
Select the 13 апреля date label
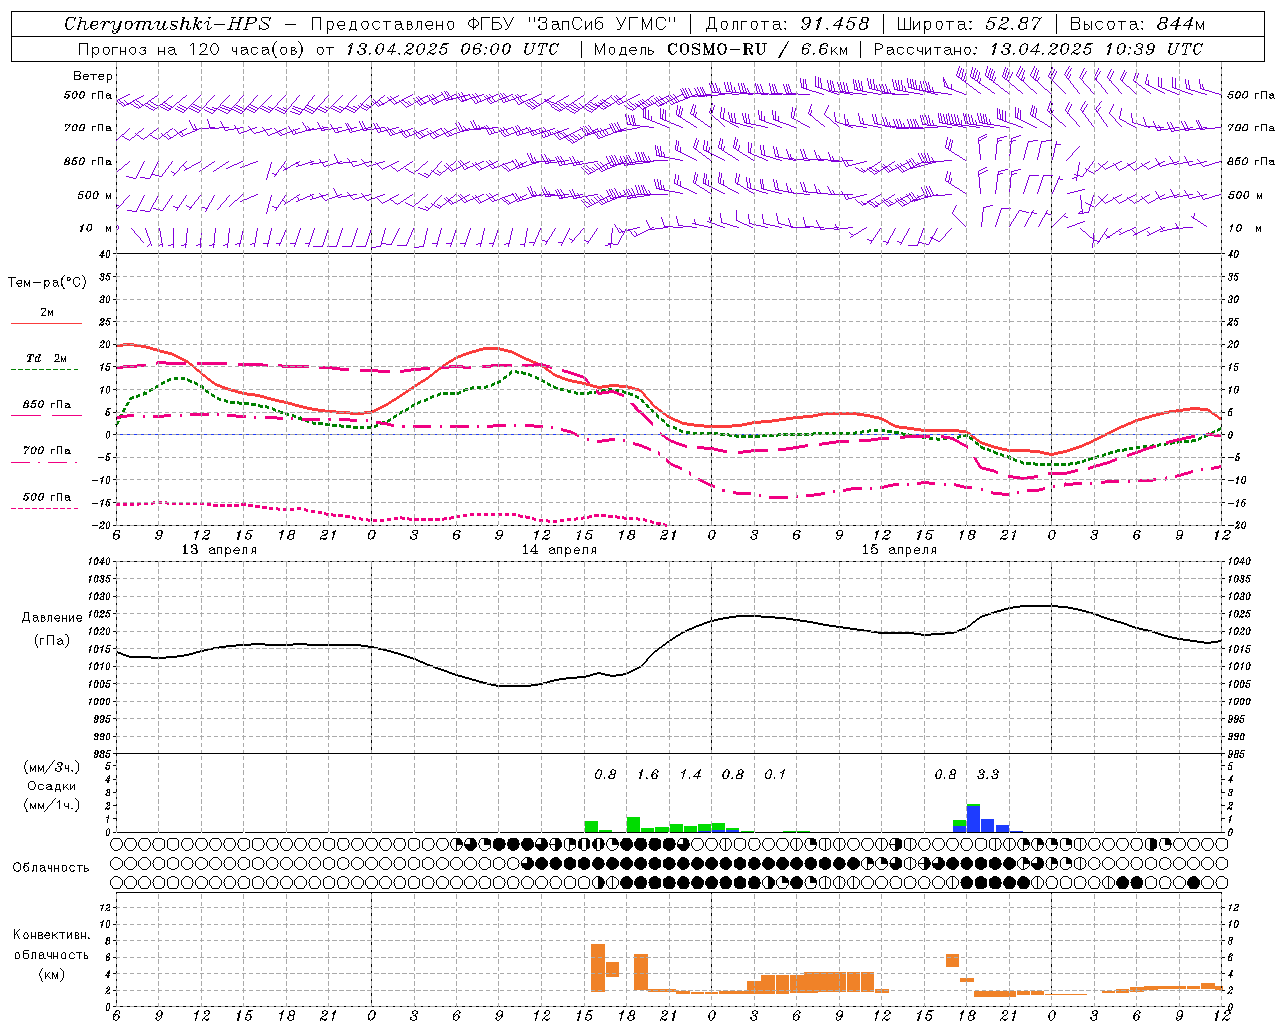coord(219,550)
